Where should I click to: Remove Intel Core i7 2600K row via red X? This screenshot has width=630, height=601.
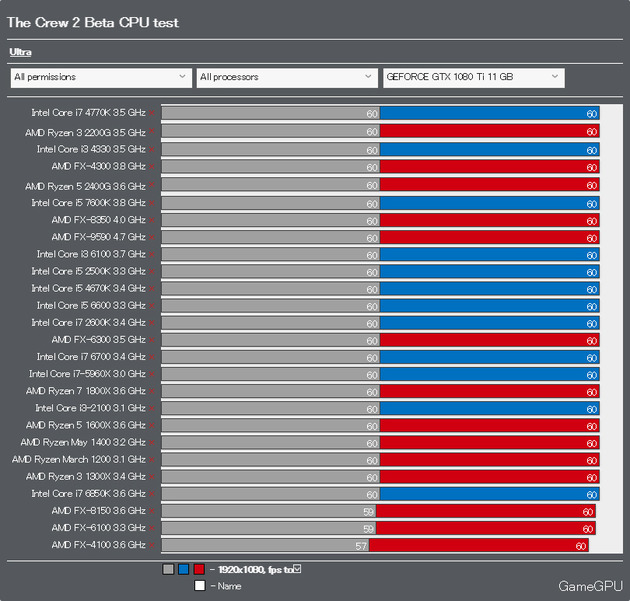pos(151,323)
